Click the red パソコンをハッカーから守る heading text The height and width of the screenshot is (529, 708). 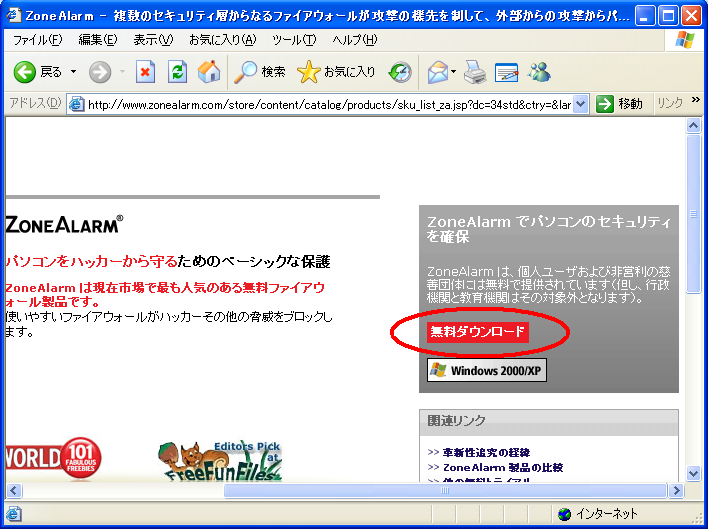click(x=91, y=261)
